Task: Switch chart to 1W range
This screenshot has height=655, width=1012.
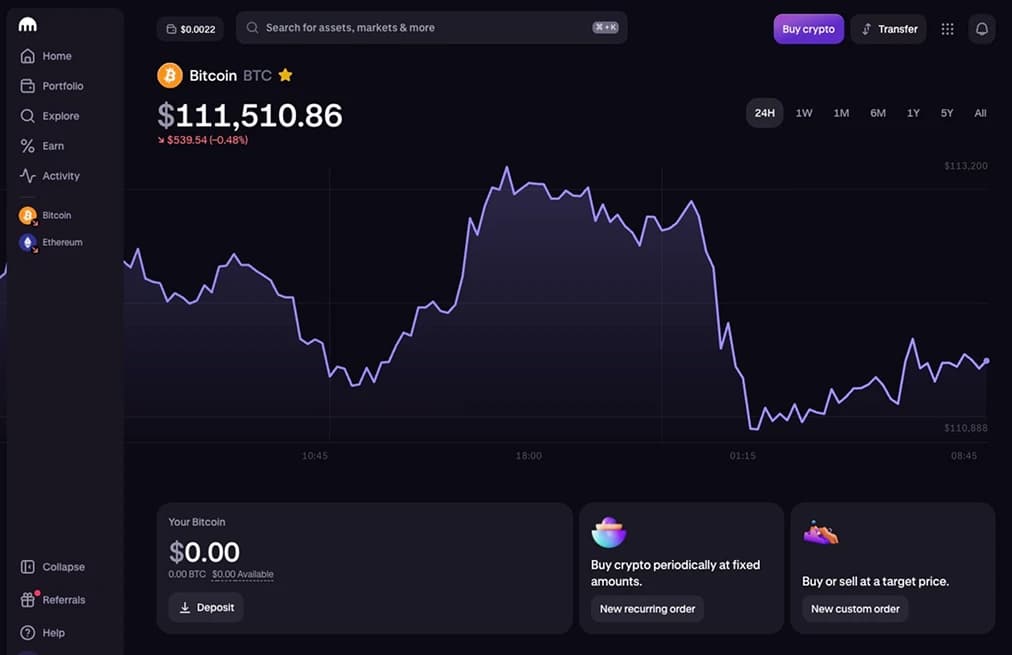Action: pyautogui.click(x=804, y=113)
